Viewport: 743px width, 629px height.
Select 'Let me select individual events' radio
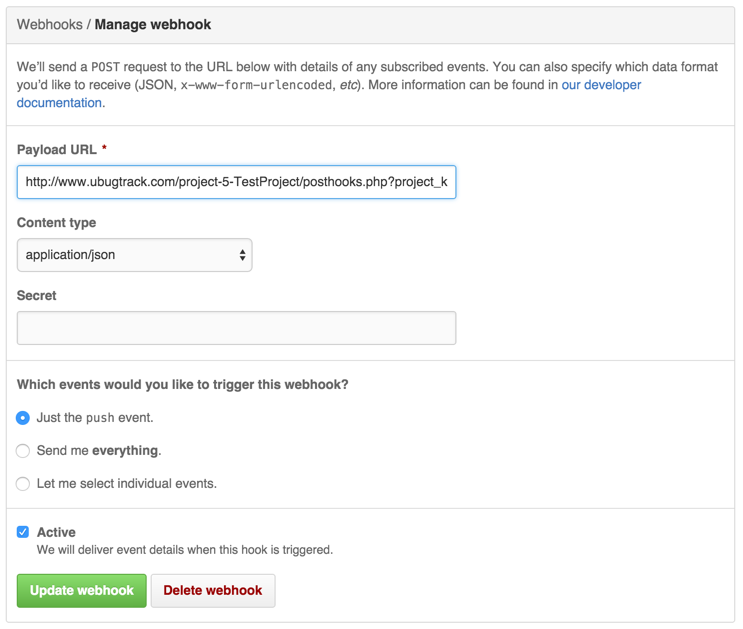[23, 484]
